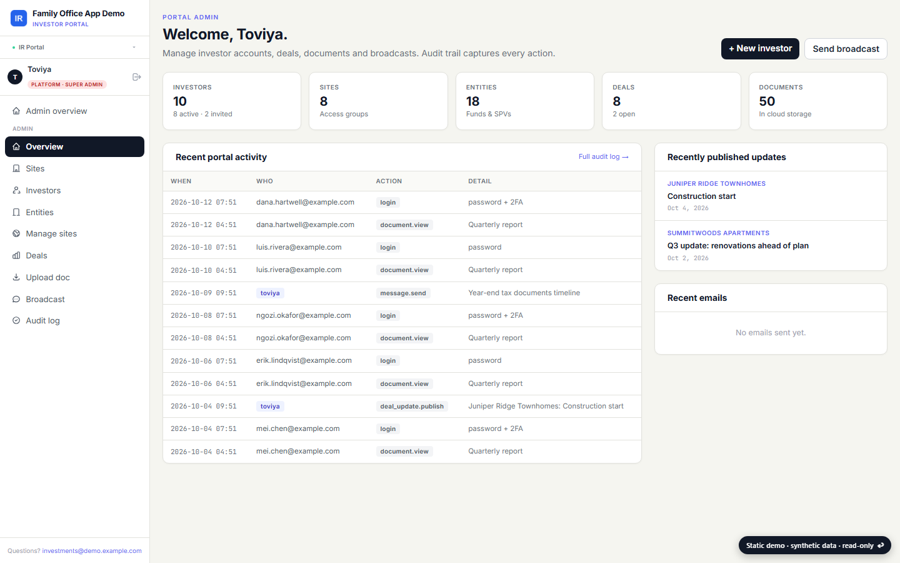Click ngozi.okafor@example.com in the login row
Viewport: 900px width, 563px height.
click(x=303, y=315)
